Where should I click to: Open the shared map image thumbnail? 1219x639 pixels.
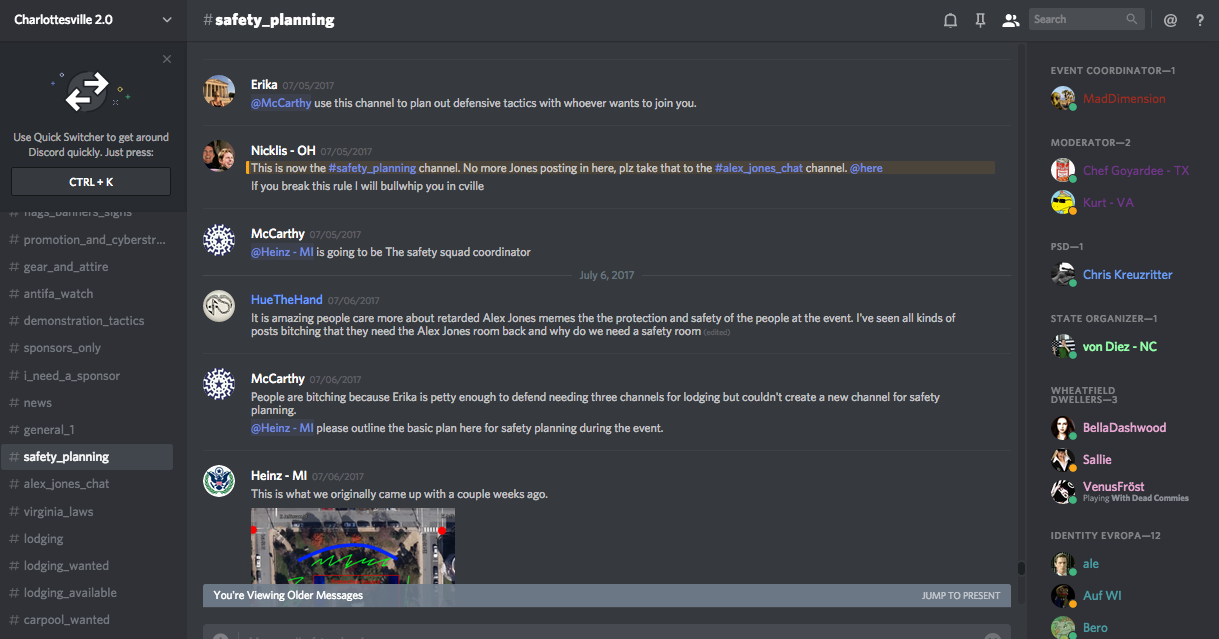tap(353, 545)
